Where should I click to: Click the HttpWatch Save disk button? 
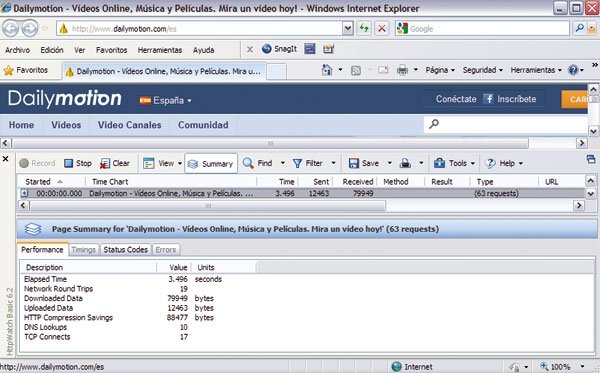(x=364, y=163)
